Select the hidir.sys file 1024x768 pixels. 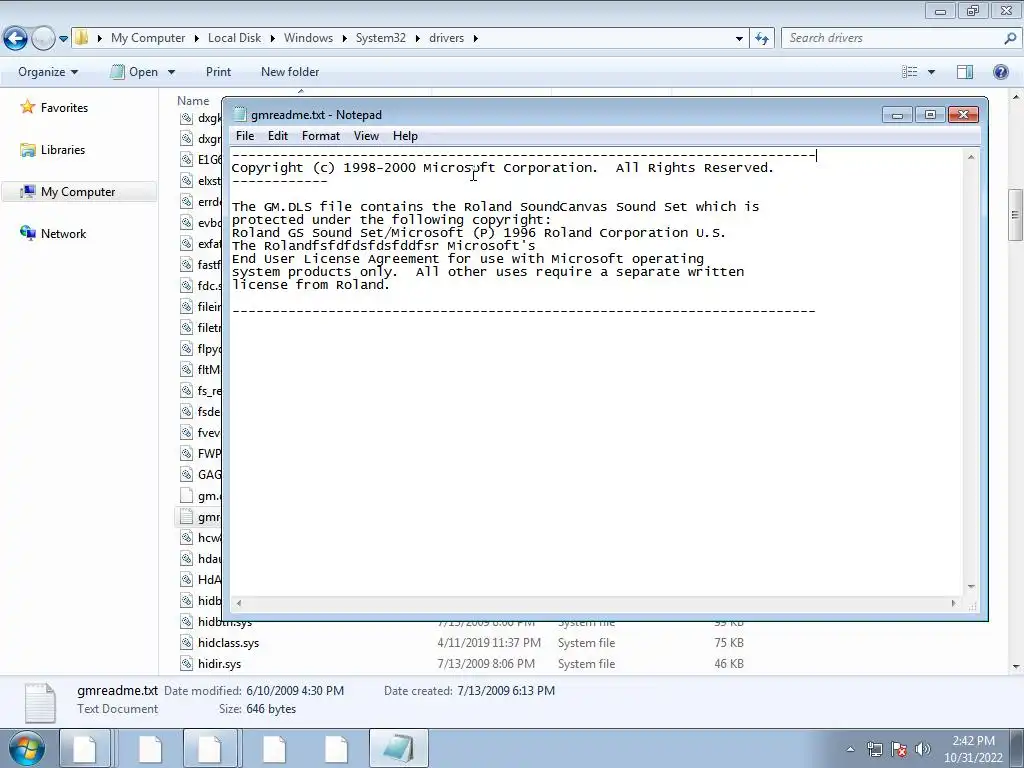pos(219,664)
